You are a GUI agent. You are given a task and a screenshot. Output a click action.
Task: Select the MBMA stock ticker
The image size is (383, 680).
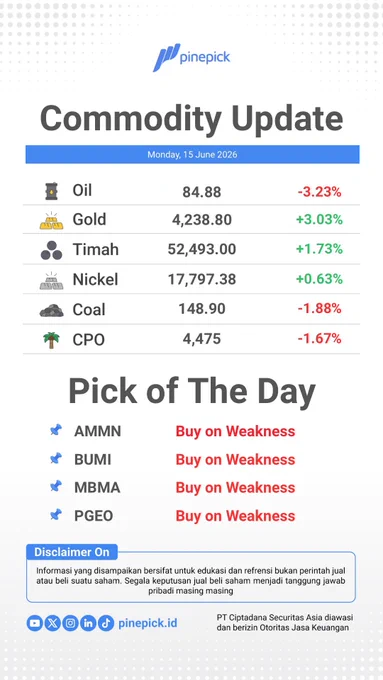[x=97, y=487]
